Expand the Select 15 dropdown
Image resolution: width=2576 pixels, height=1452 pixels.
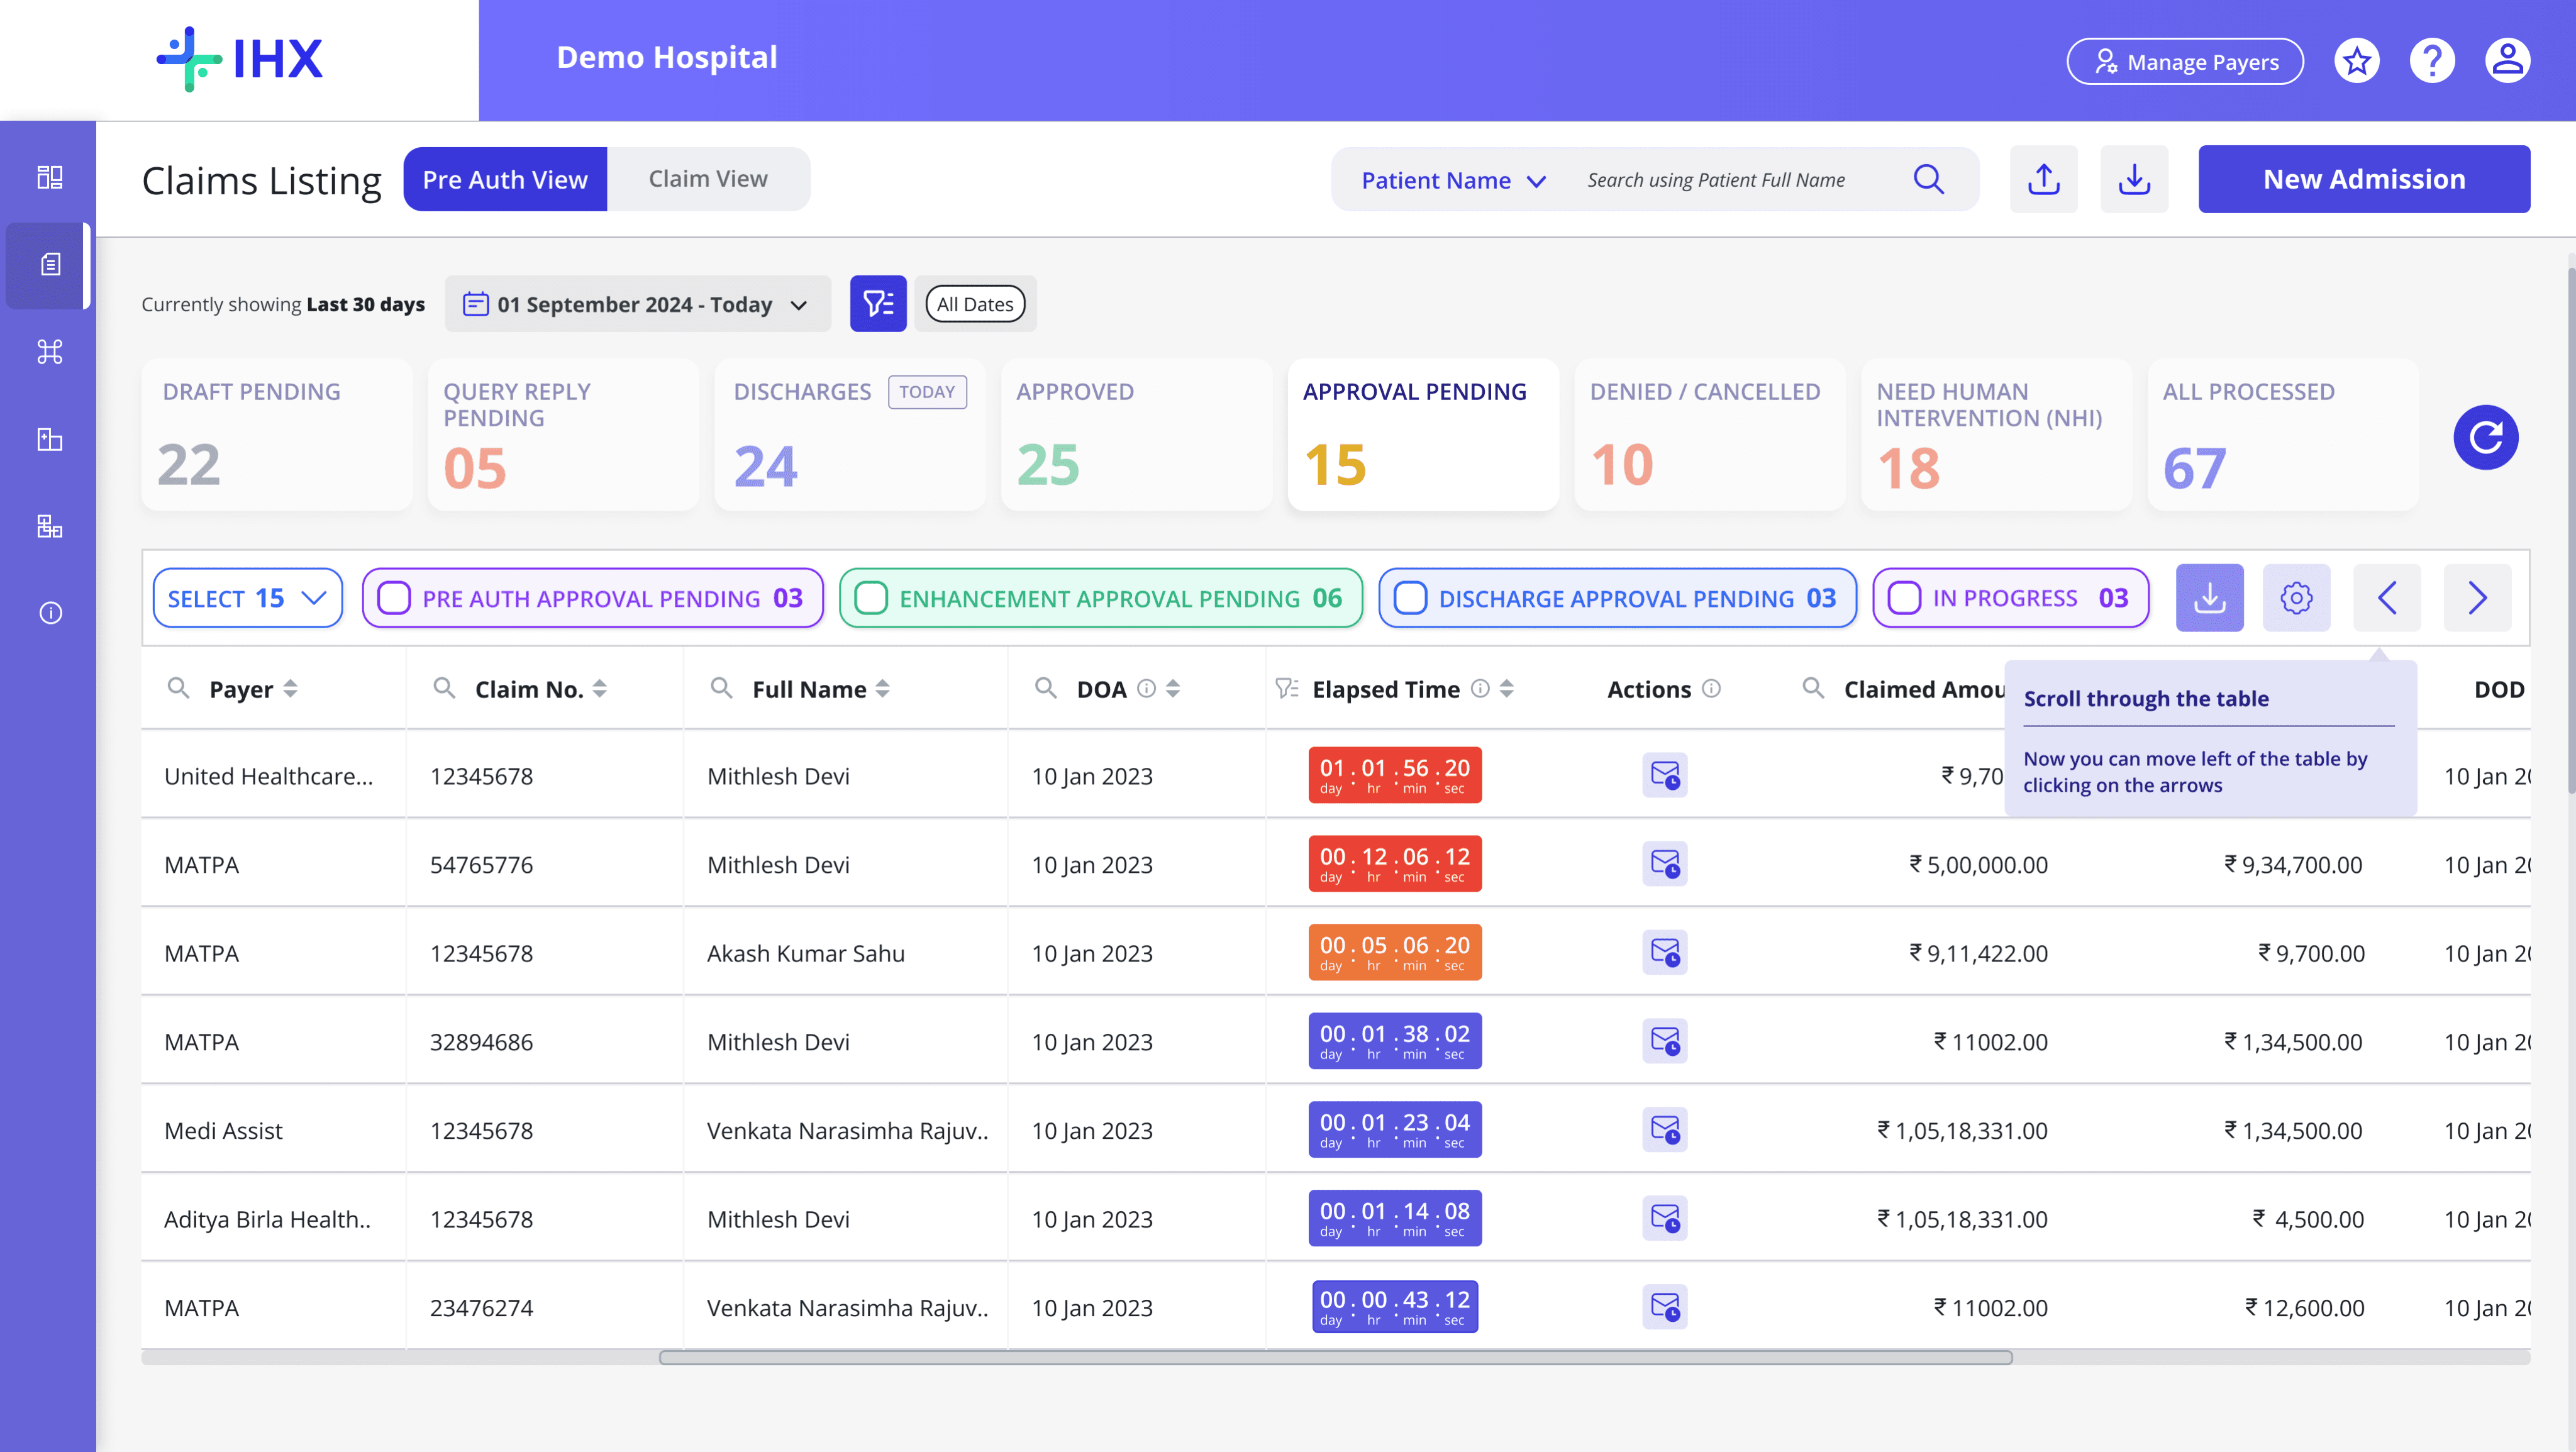point(247,598)
